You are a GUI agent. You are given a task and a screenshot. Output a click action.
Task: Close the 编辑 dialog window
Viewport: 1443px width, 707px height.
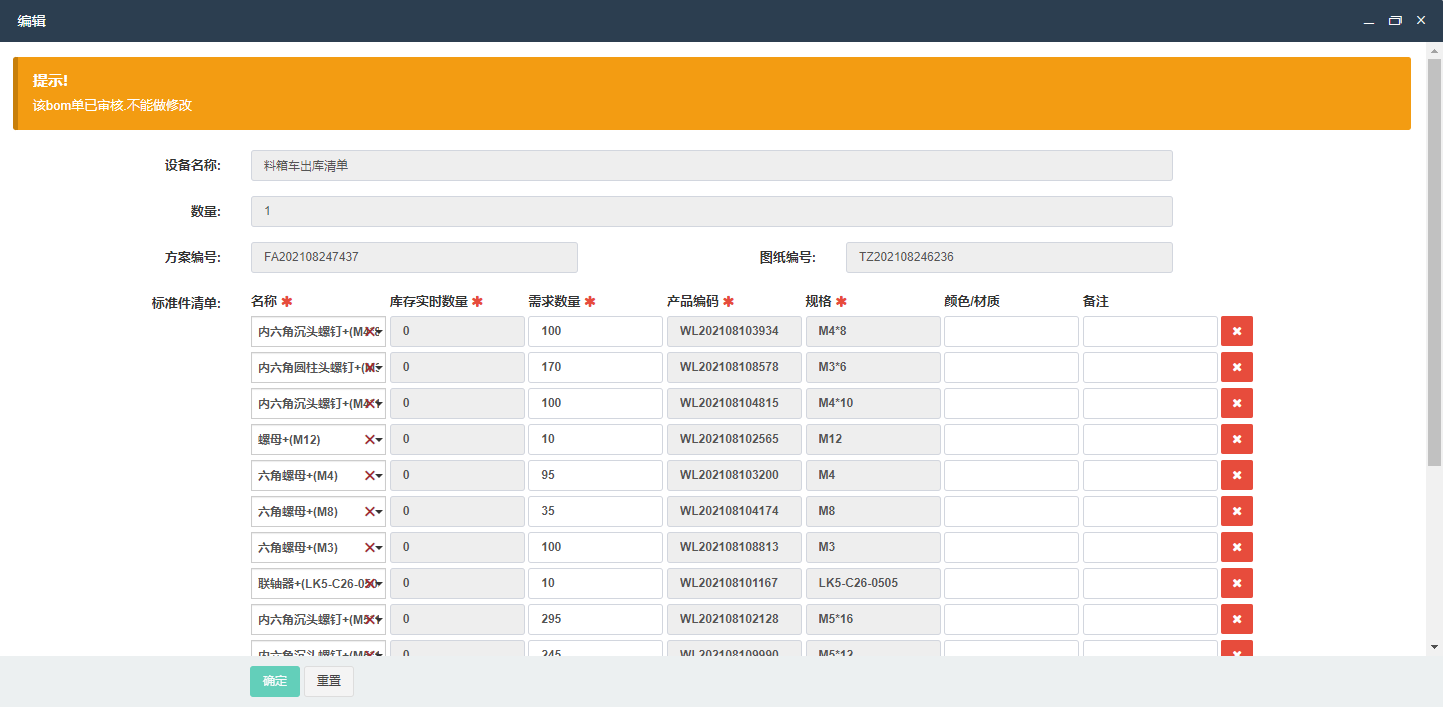pyautogui.click(x=1421, y=20)
